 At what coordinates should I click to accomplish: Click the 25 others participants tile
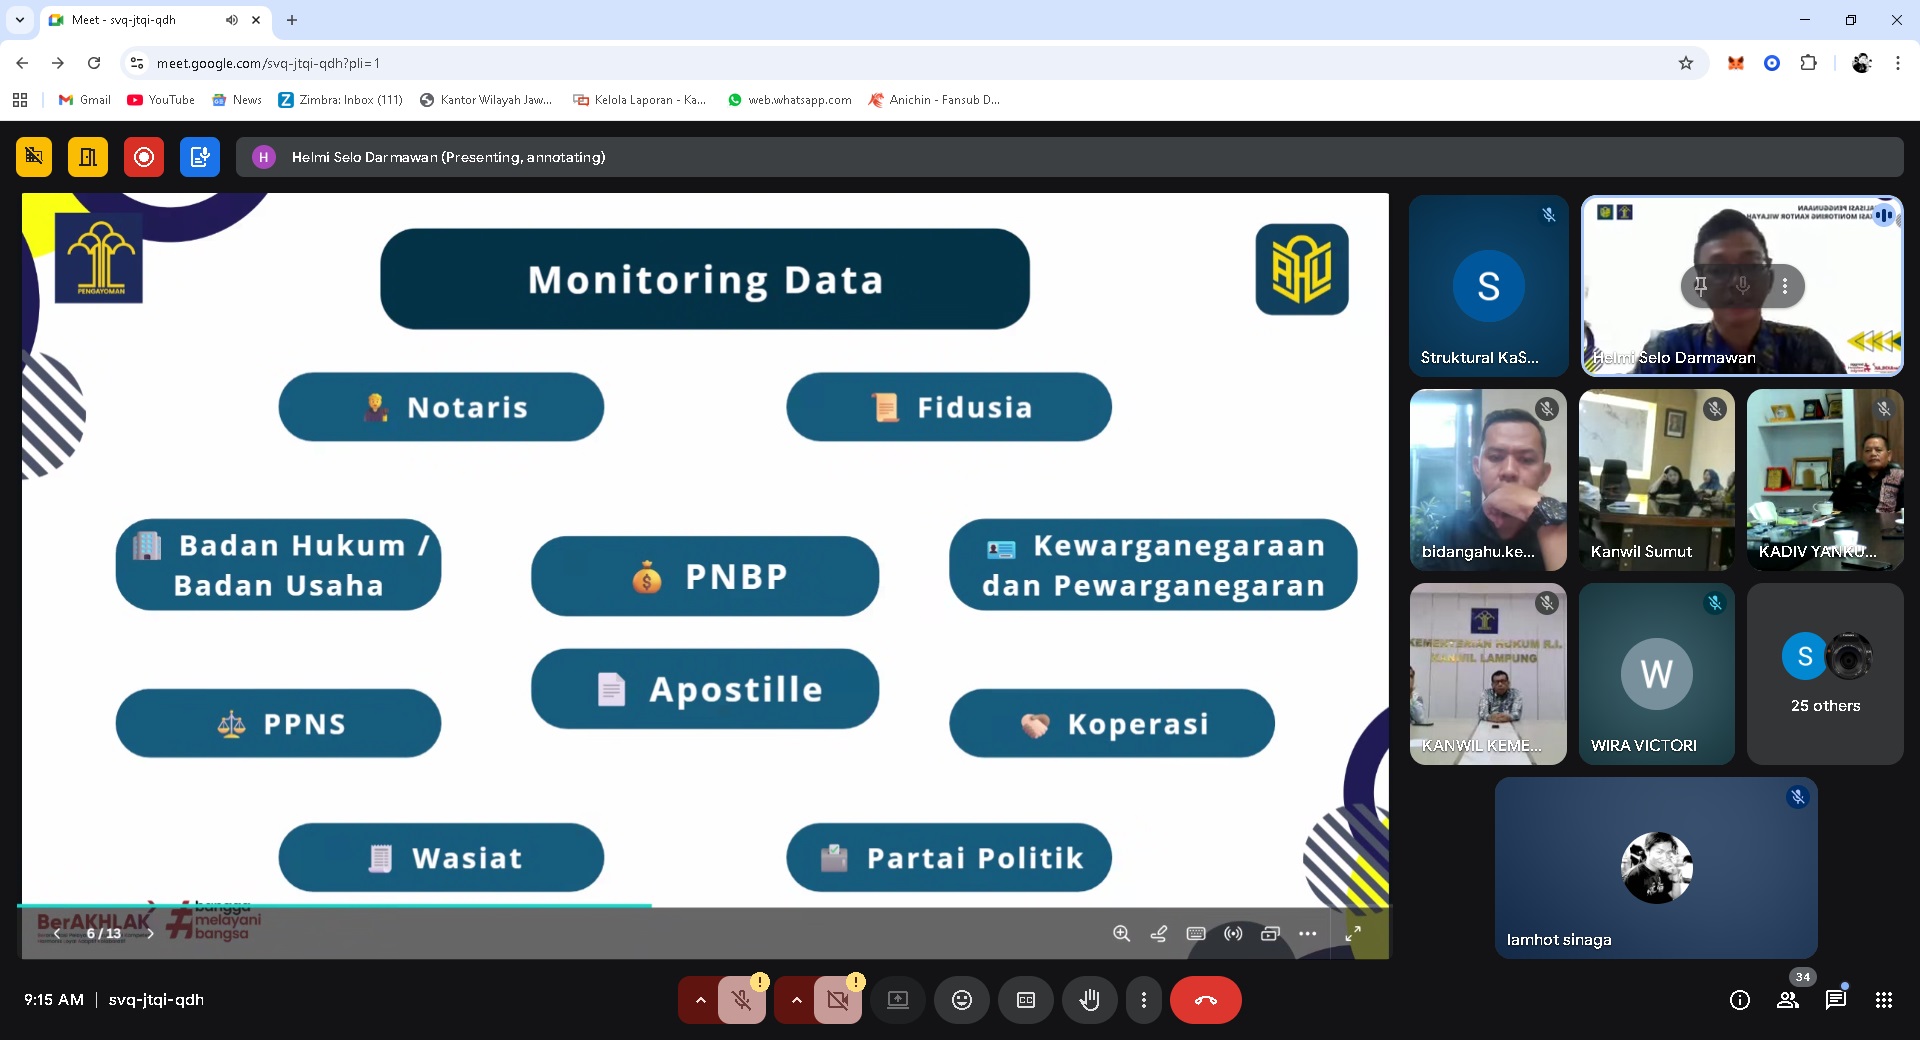click(1825, 674)
